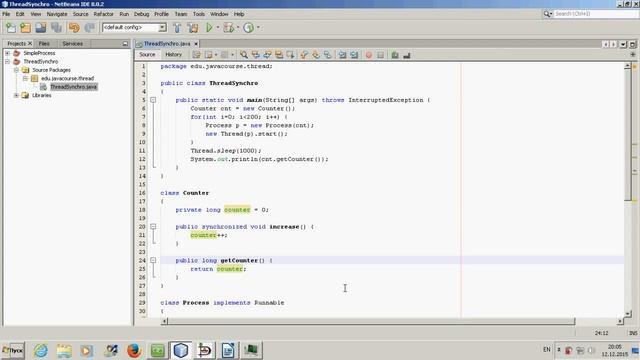
Task: Click Find Previous Occurrence icon
Action: tap(256, 55)
